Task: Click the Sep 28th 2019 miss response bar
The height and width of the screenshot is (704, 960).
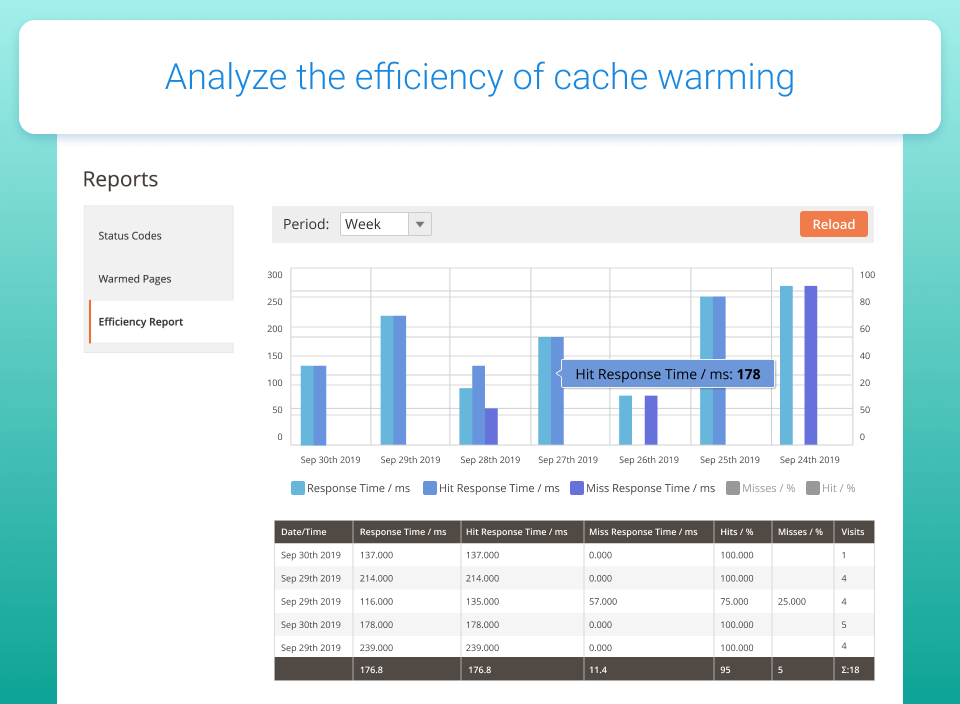Action: [491, 426]
